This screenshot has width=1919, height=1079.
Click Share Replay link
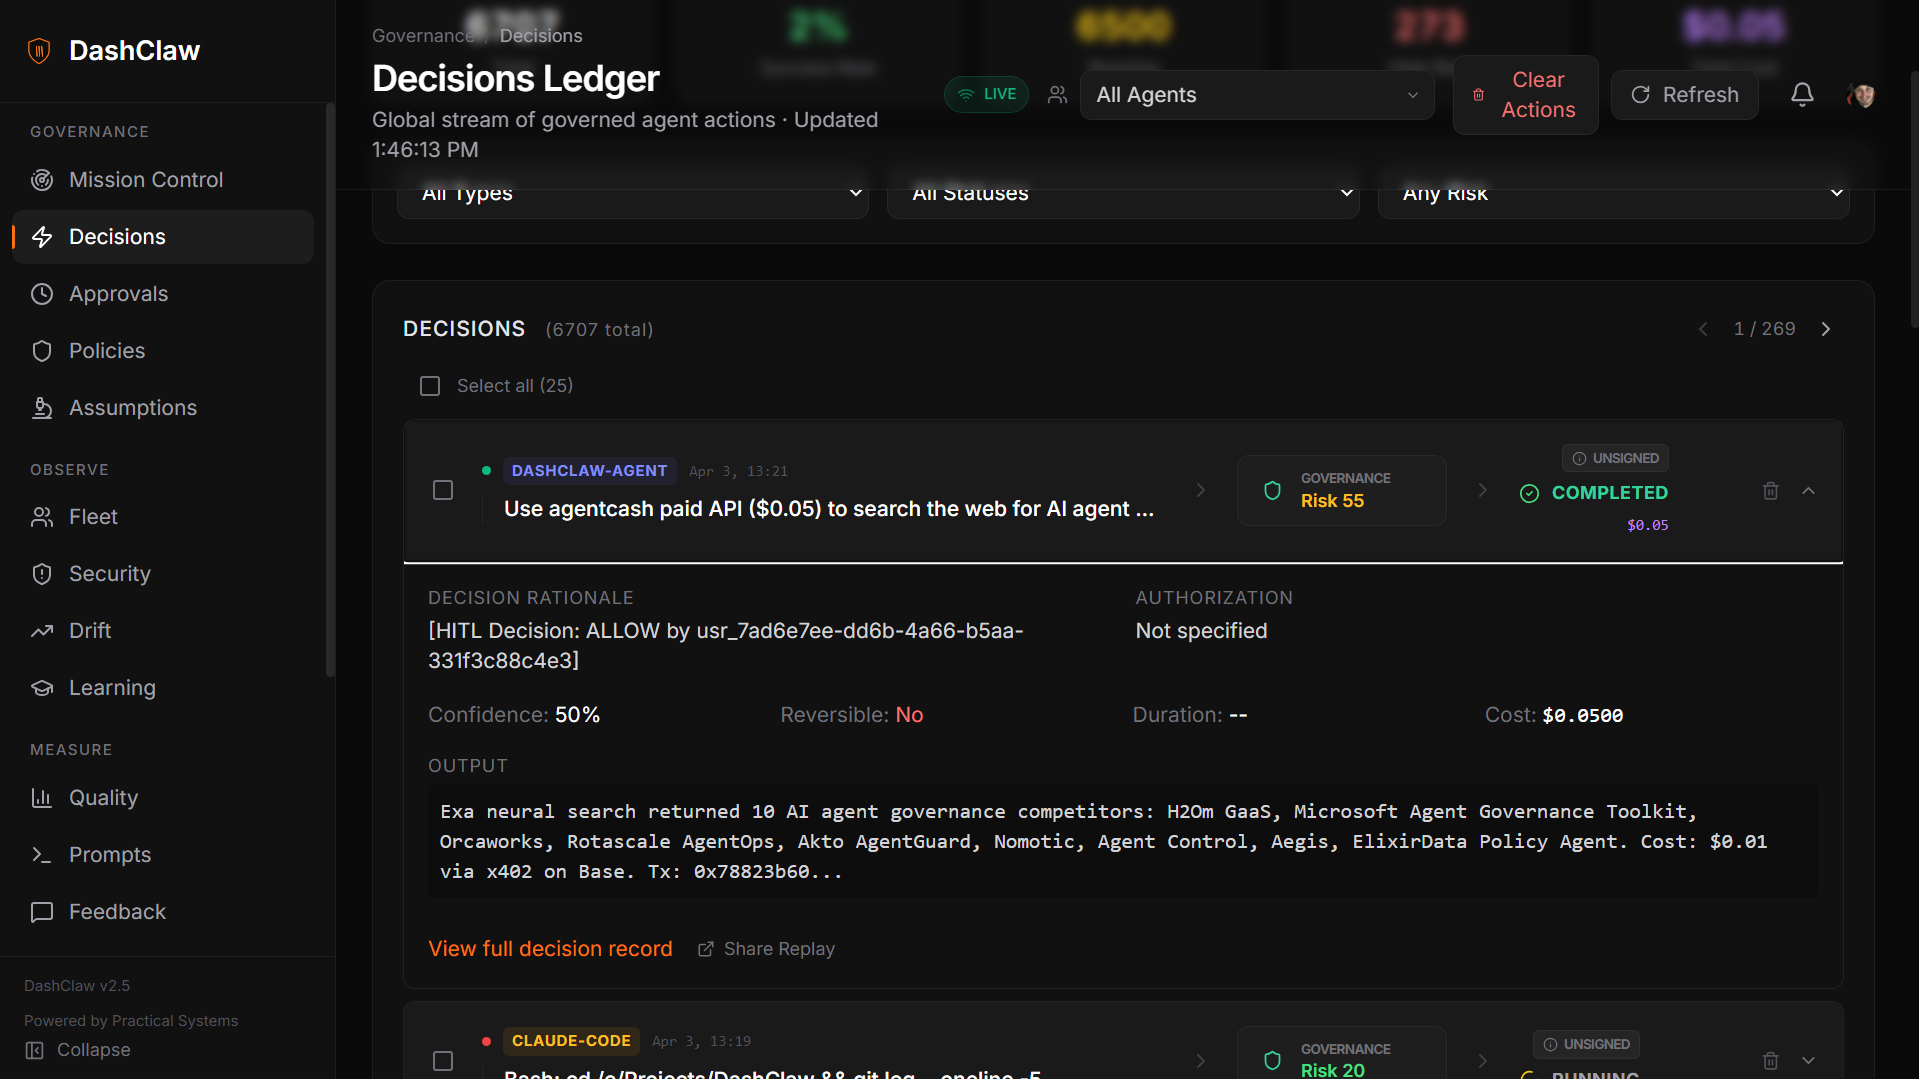766,949
